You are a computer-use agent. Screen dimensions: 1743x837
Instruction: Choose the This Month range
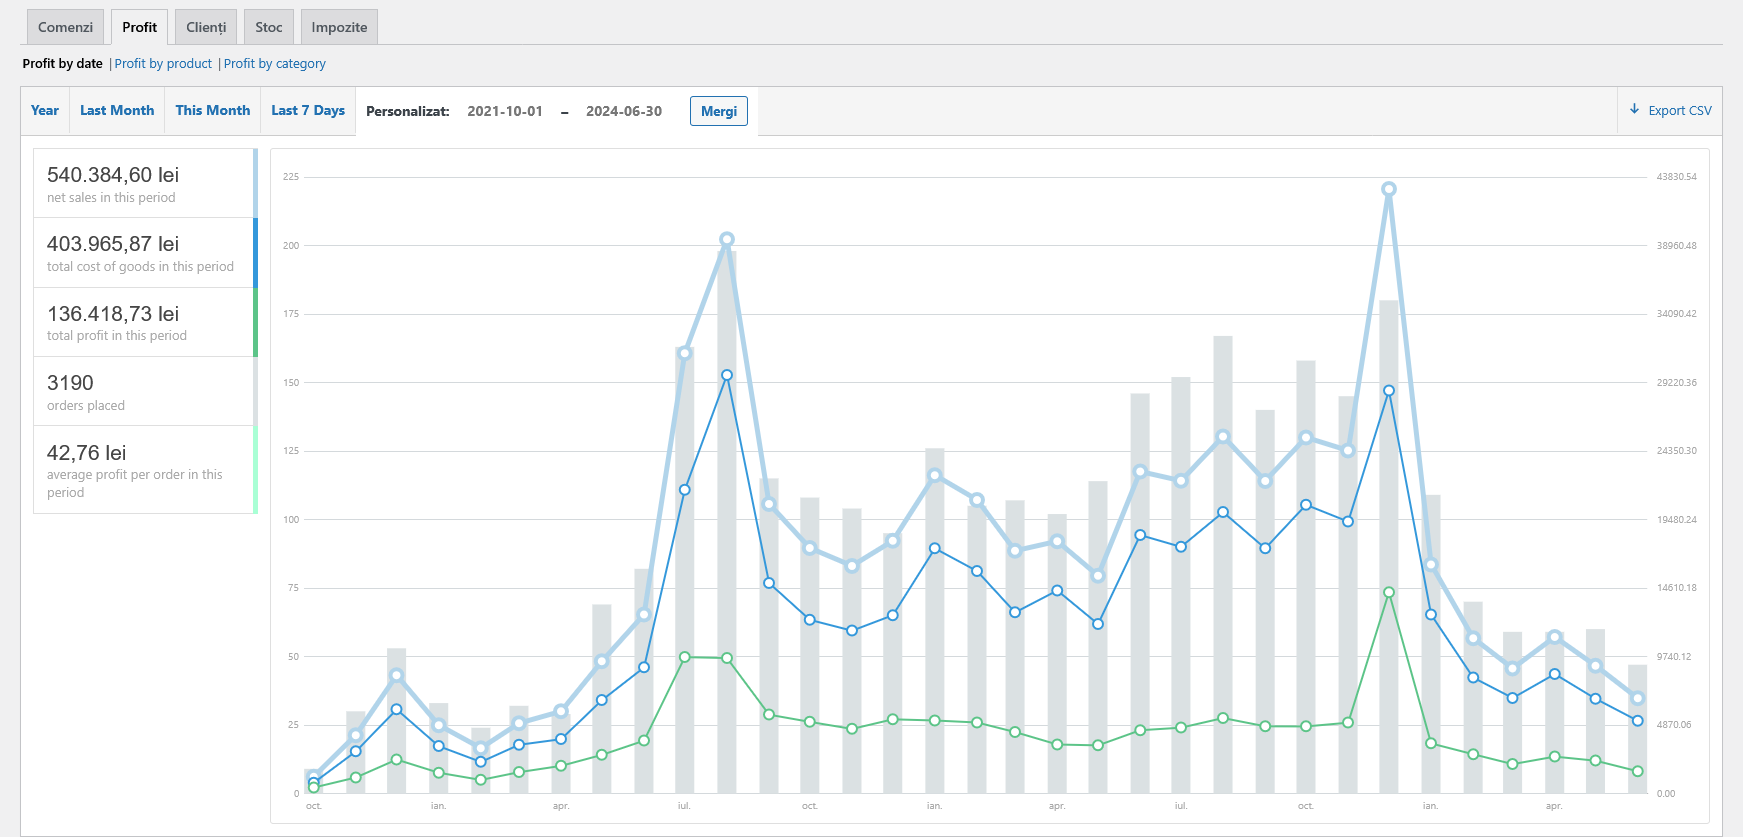pyautogui.click(x=213, y=110)
